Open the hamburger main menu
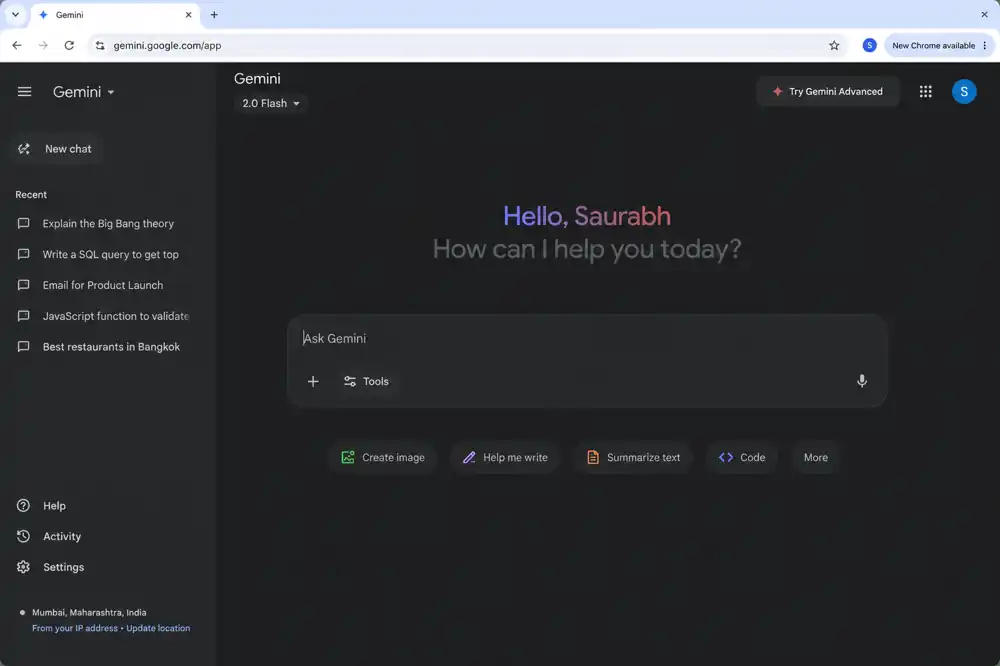1000x666 pixels. pos(24,92)
